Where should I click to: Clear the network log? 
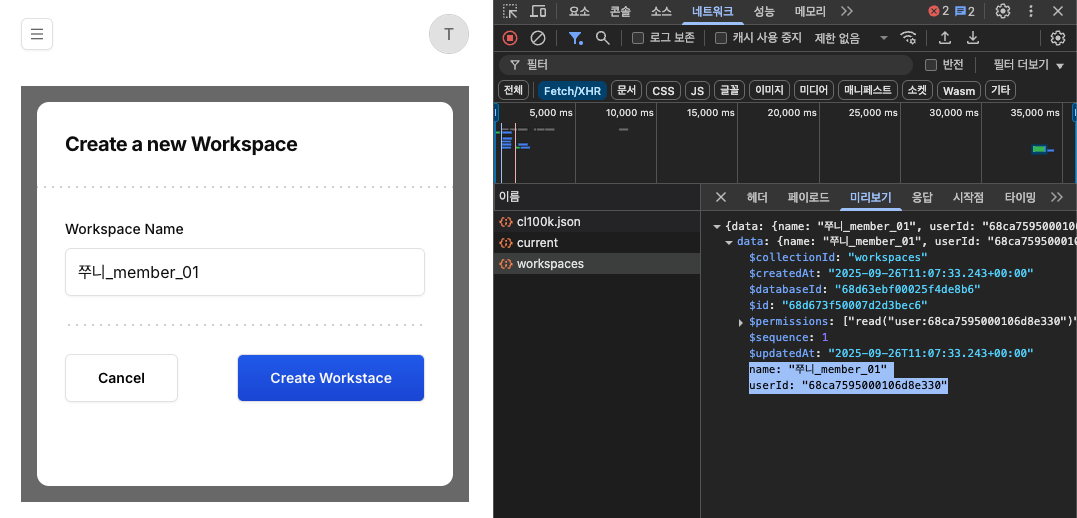pyautogui.click(x=538, y=38)
